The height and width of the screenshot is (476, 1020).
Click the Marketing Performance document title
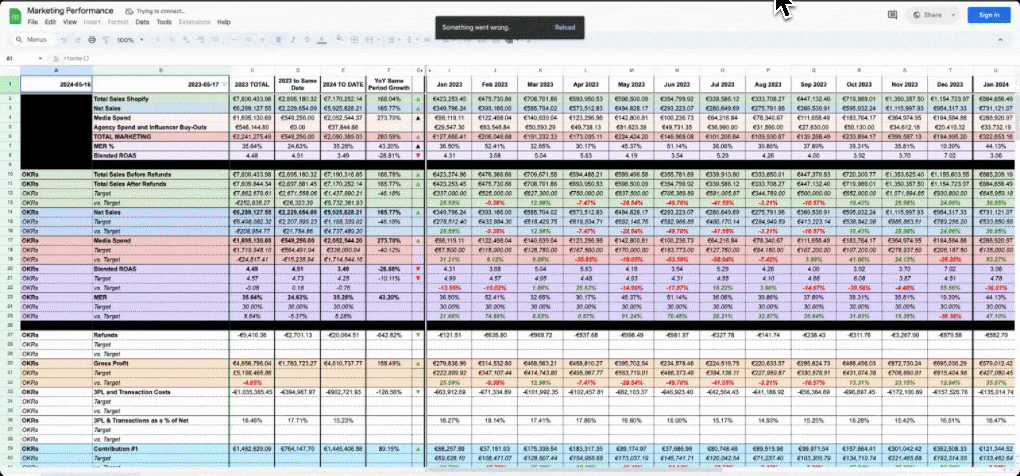coord(70,11)
